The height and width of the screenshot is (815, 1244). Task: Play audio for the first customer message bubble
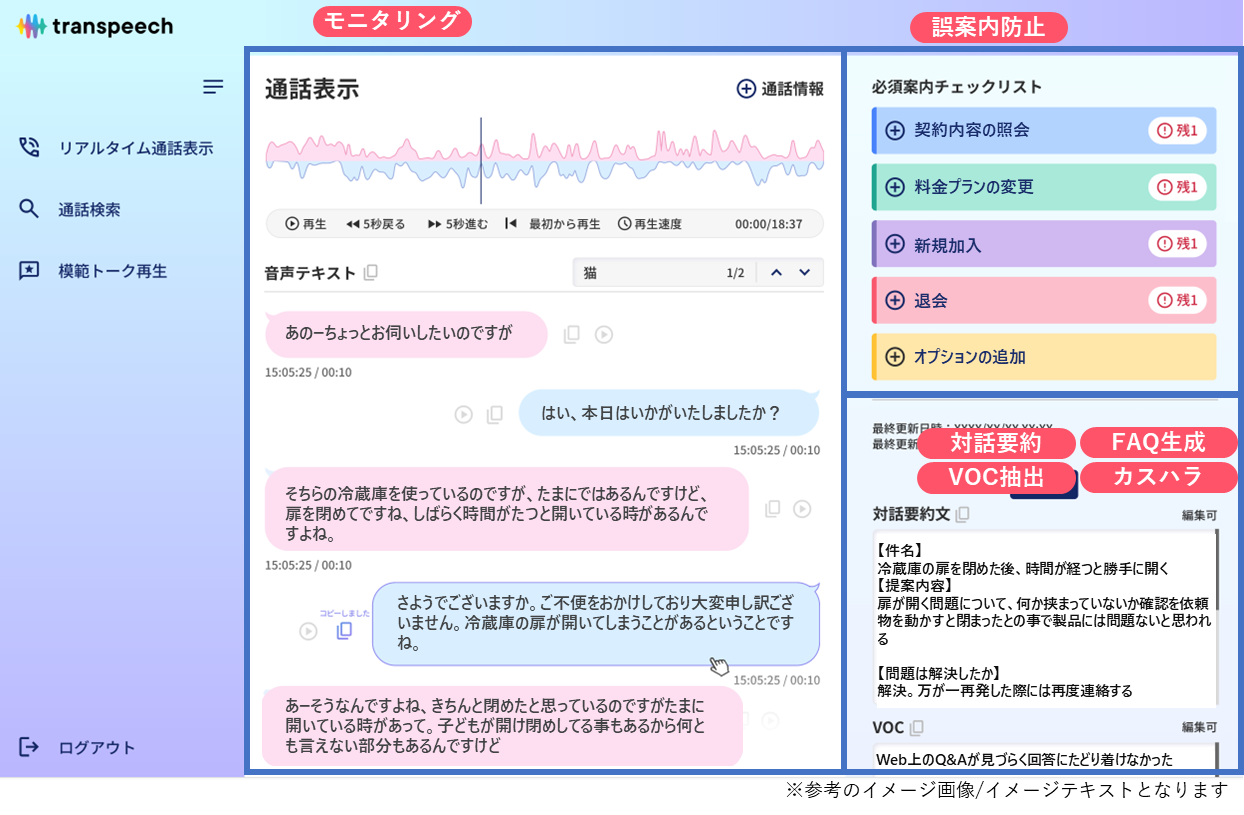(604, 334)
